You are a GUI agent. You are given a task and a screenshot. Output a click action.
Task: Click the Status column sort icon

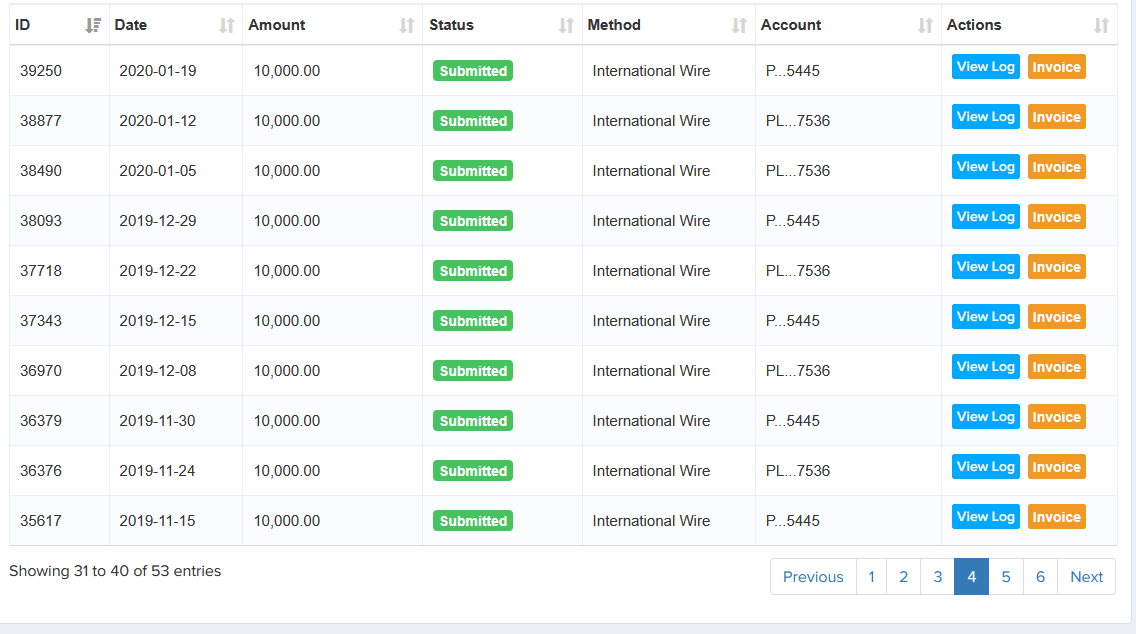pos(566,25)
